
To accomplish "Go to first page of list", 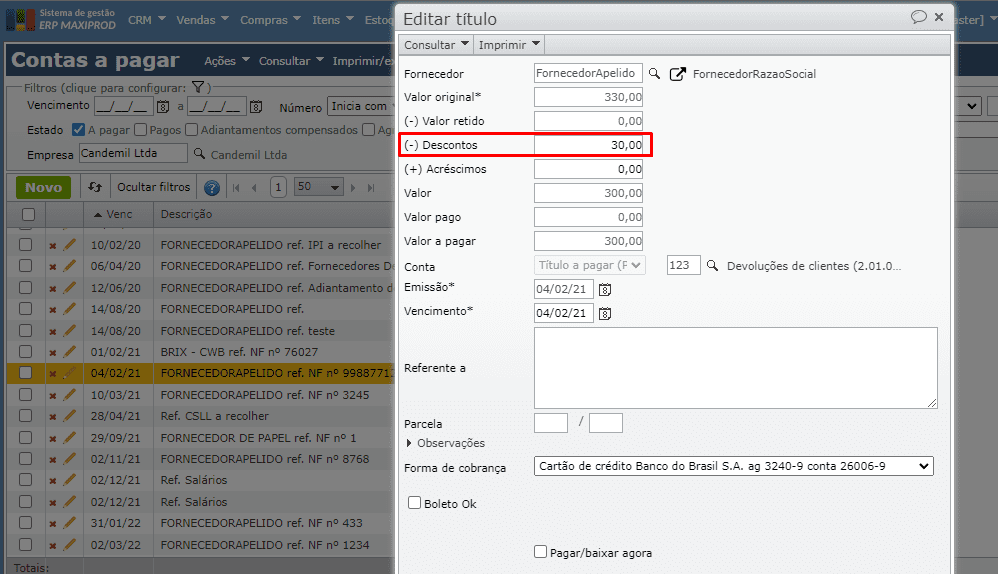I will point(236,188).
